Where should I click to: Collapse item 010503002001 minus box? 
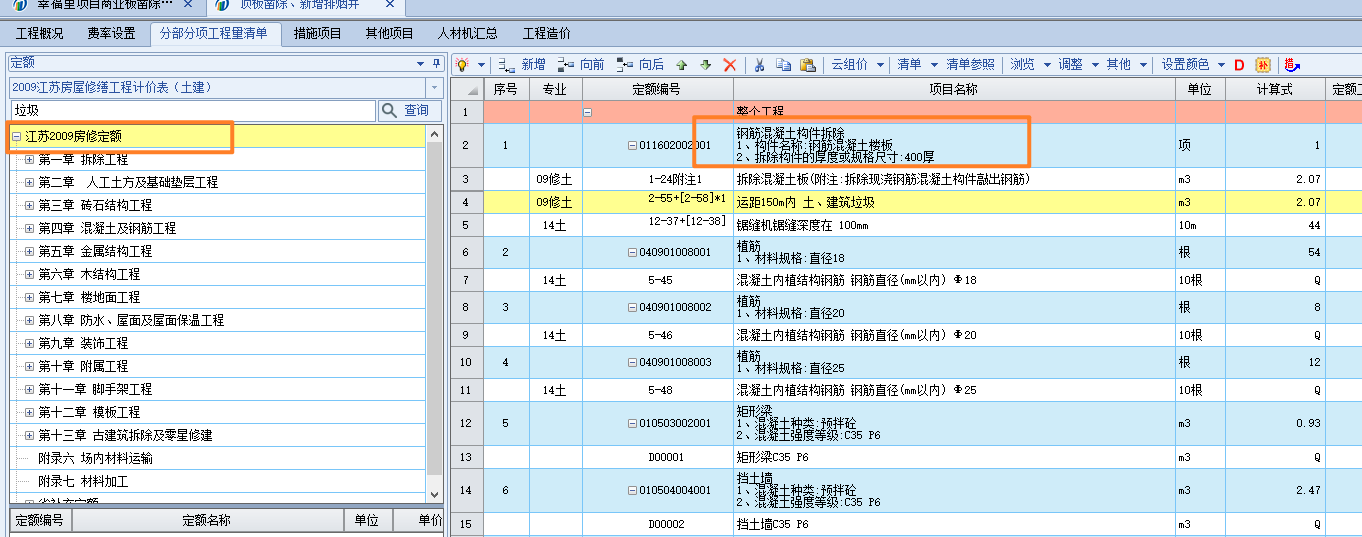(632, 423)
